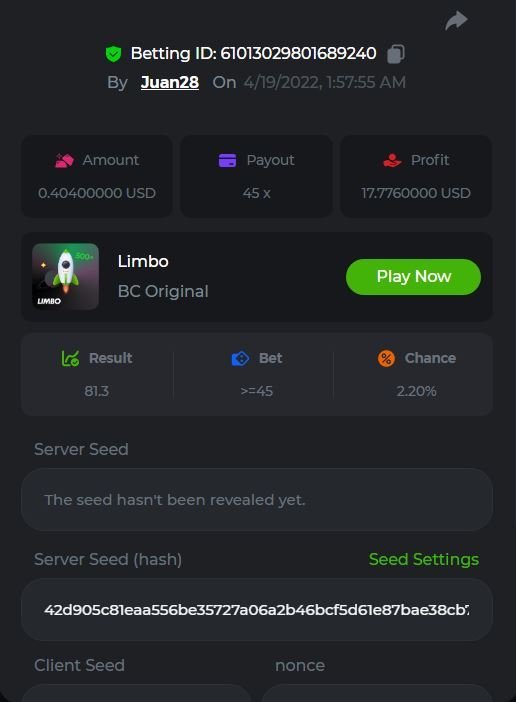Click the green Result chart icon
Screen dimensions: 516x702
click(x=70, y=358)
